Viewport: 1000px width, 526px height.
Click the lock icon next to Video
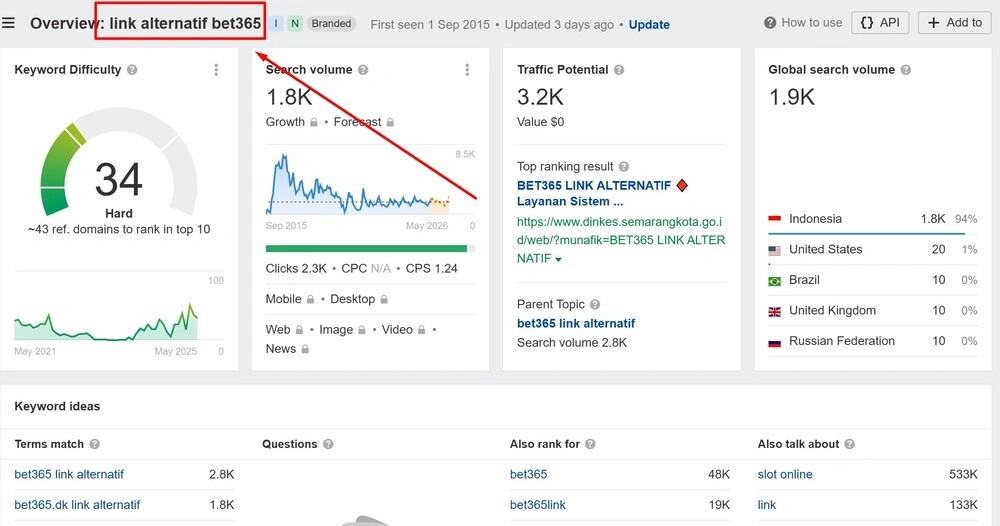pyautogui.click(x=421, y=330)
